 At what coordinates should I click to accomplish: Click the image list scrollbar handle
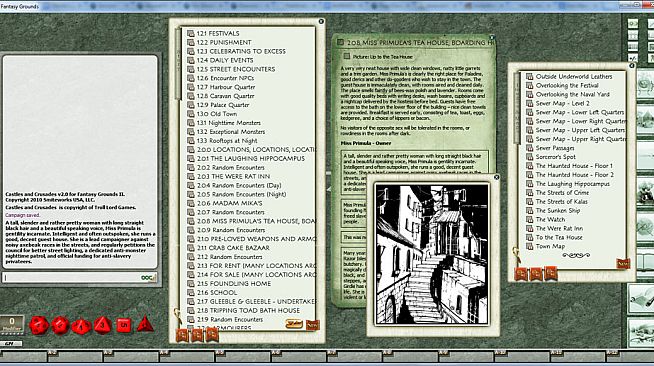517,108
